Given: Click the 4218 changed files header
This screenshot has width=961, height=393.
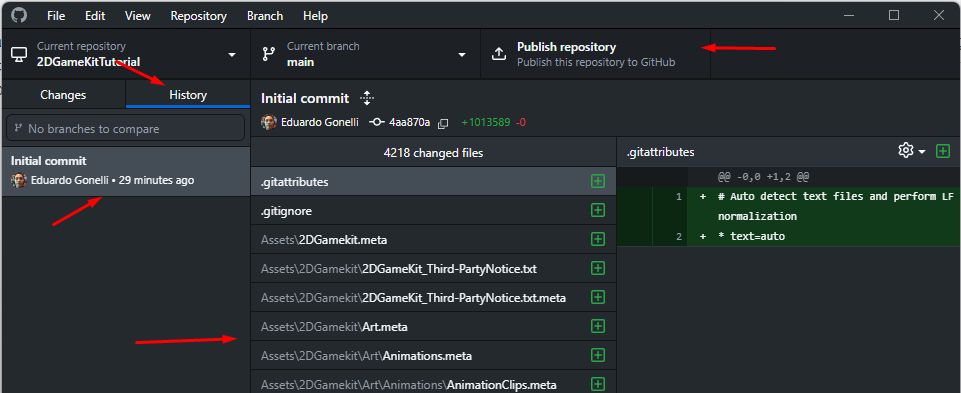Looking at the screenshot, I should click(x=433, y=153).
